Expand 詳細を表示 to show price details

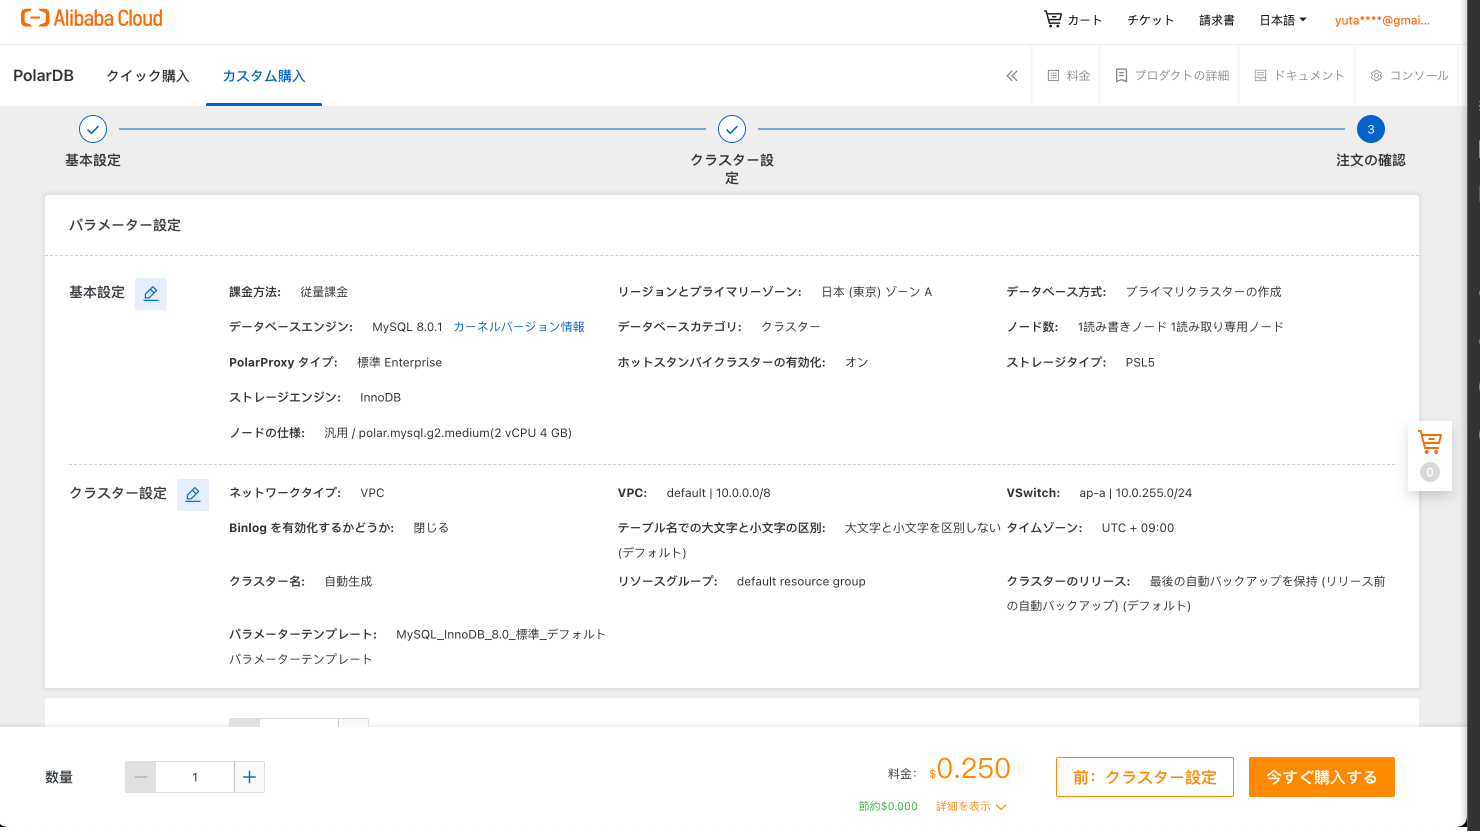click(x=963, y=807)
